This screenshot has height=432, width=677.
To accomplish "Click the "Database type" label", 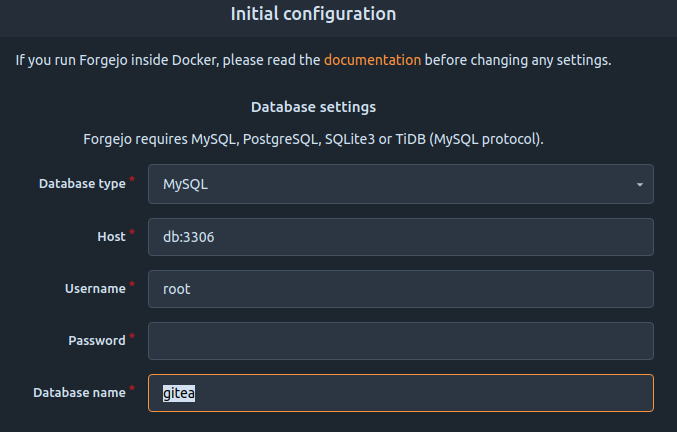I will 82,184.
